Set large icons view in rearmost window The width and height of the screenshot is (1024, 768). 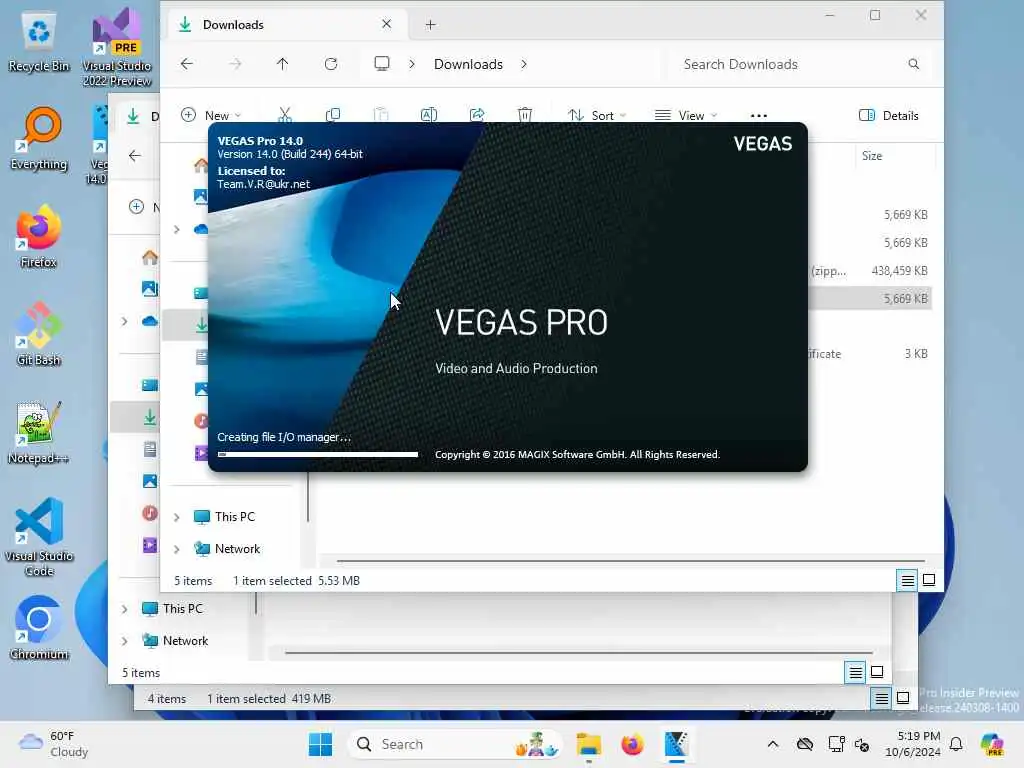(x=903, y=699)
